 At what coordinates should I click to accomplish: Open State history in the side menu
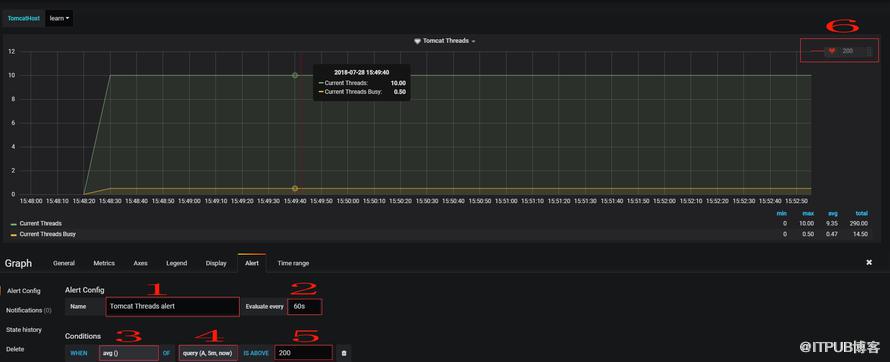24,330
